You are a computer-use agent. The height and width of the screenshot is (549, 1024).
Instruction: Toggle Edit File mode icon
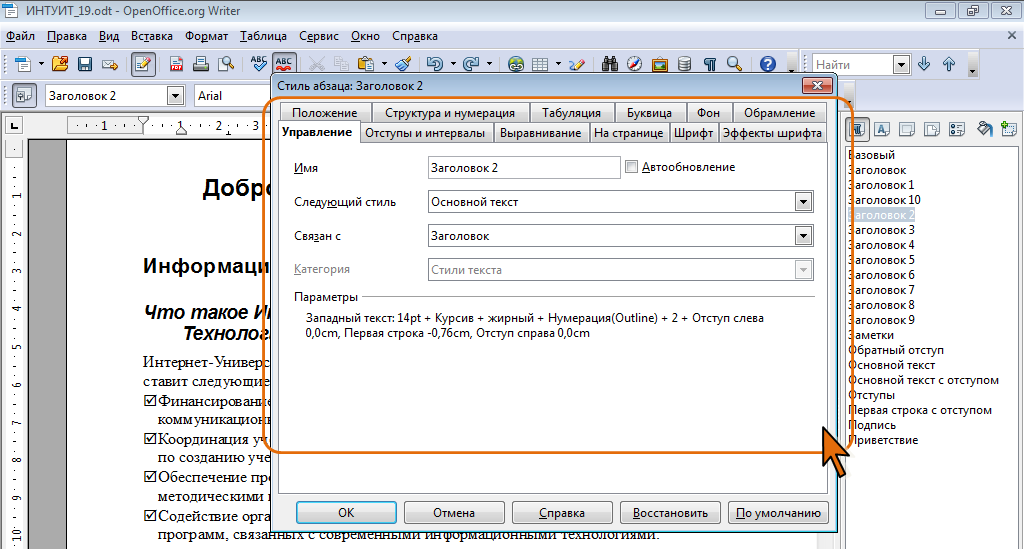143,64
